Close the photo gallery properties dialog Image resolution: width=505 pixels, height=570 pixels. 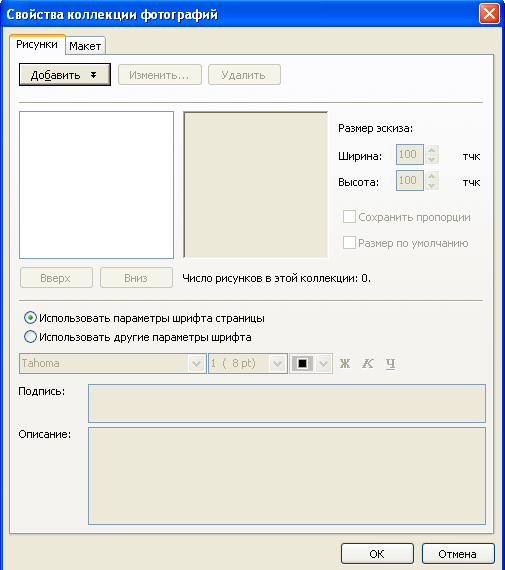coord(489,14)
